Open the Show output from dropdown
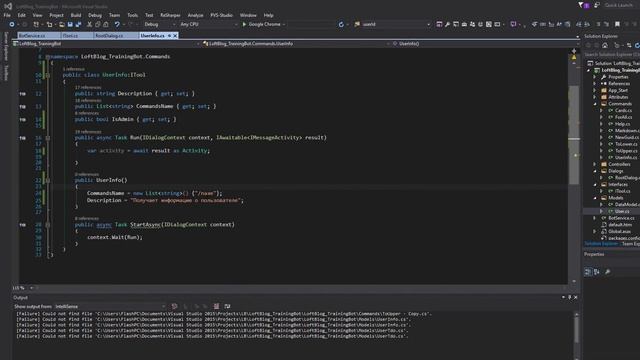This screenshot has height=360, width=640. point(110,306)
